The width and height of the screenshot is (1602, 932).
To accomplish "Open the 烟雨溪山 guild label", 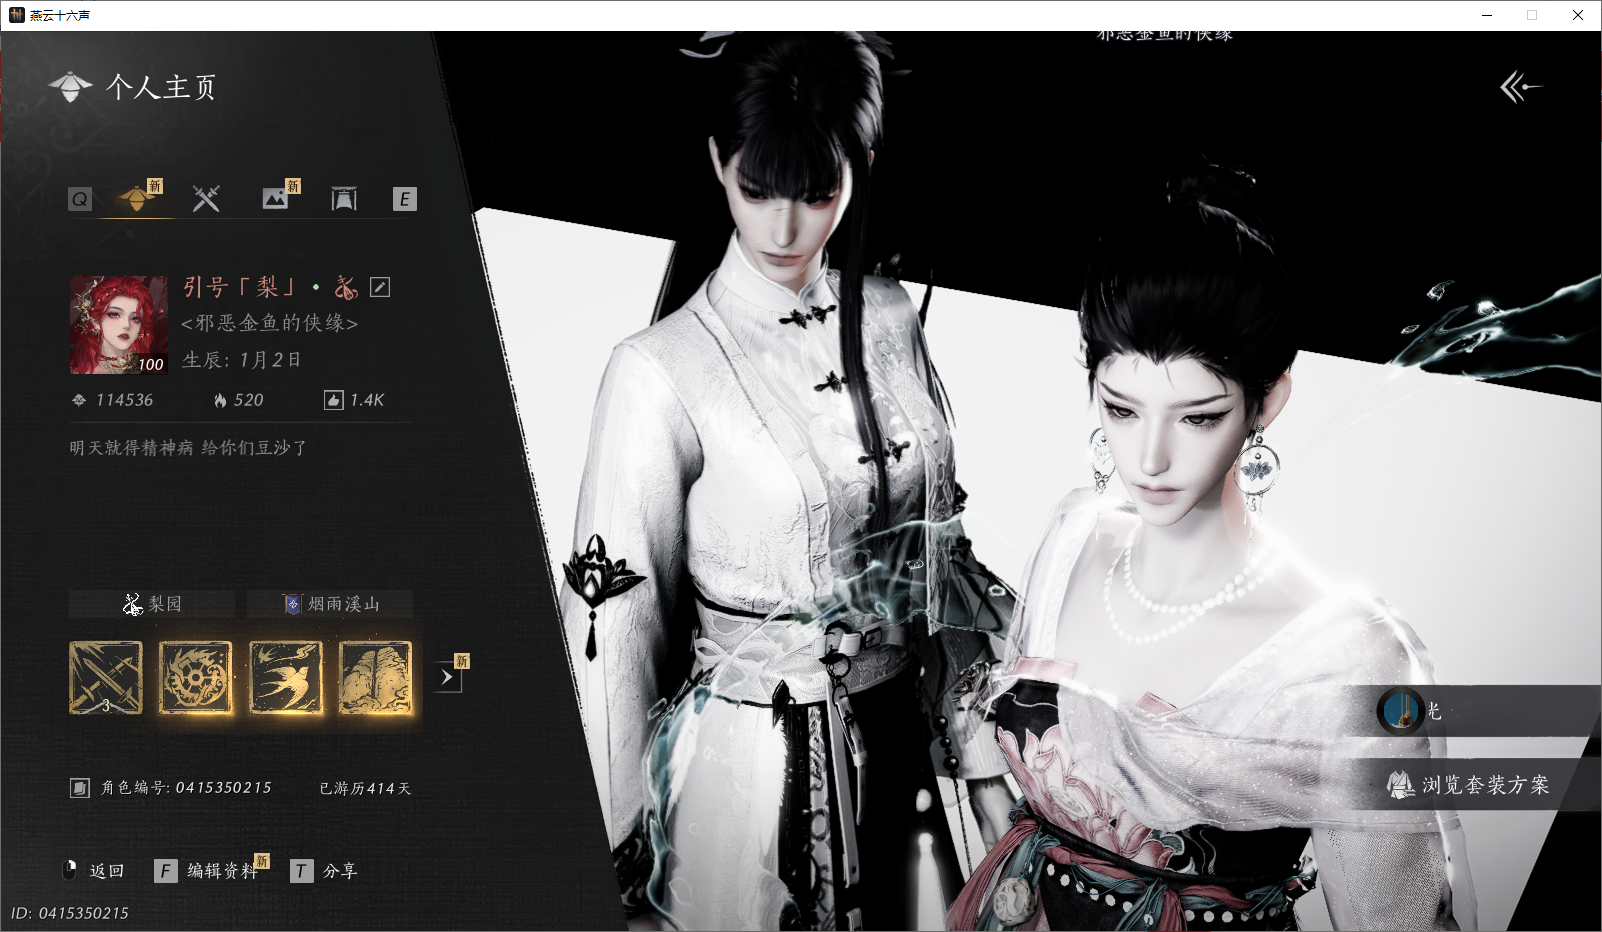I will (330, 604).
